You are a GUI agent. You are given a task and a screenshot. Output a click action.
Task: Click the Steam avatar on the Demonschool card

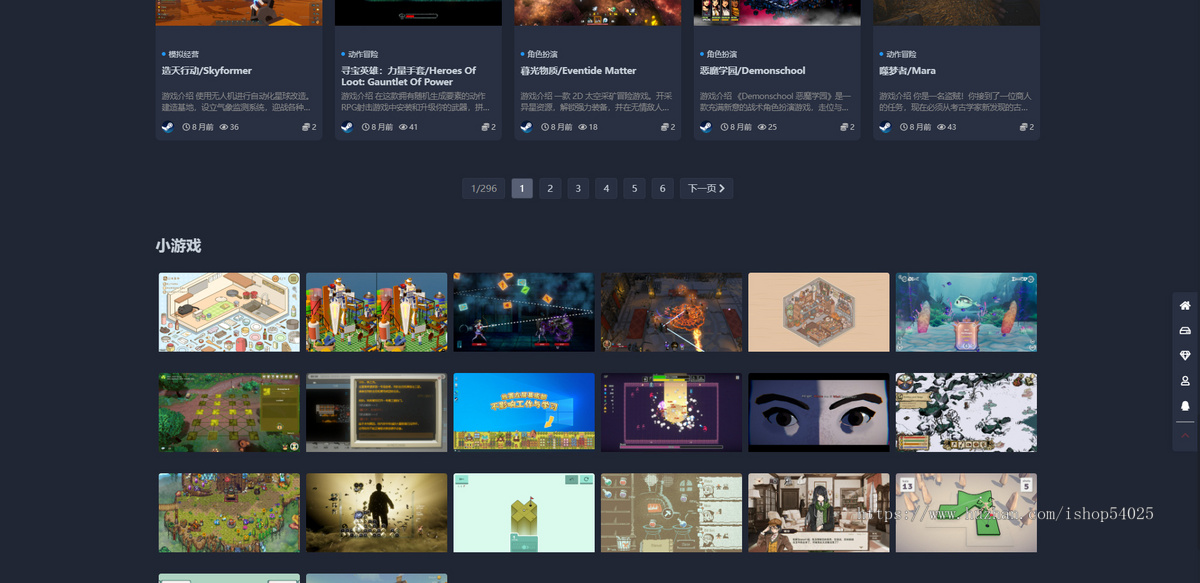pos(706,127)
